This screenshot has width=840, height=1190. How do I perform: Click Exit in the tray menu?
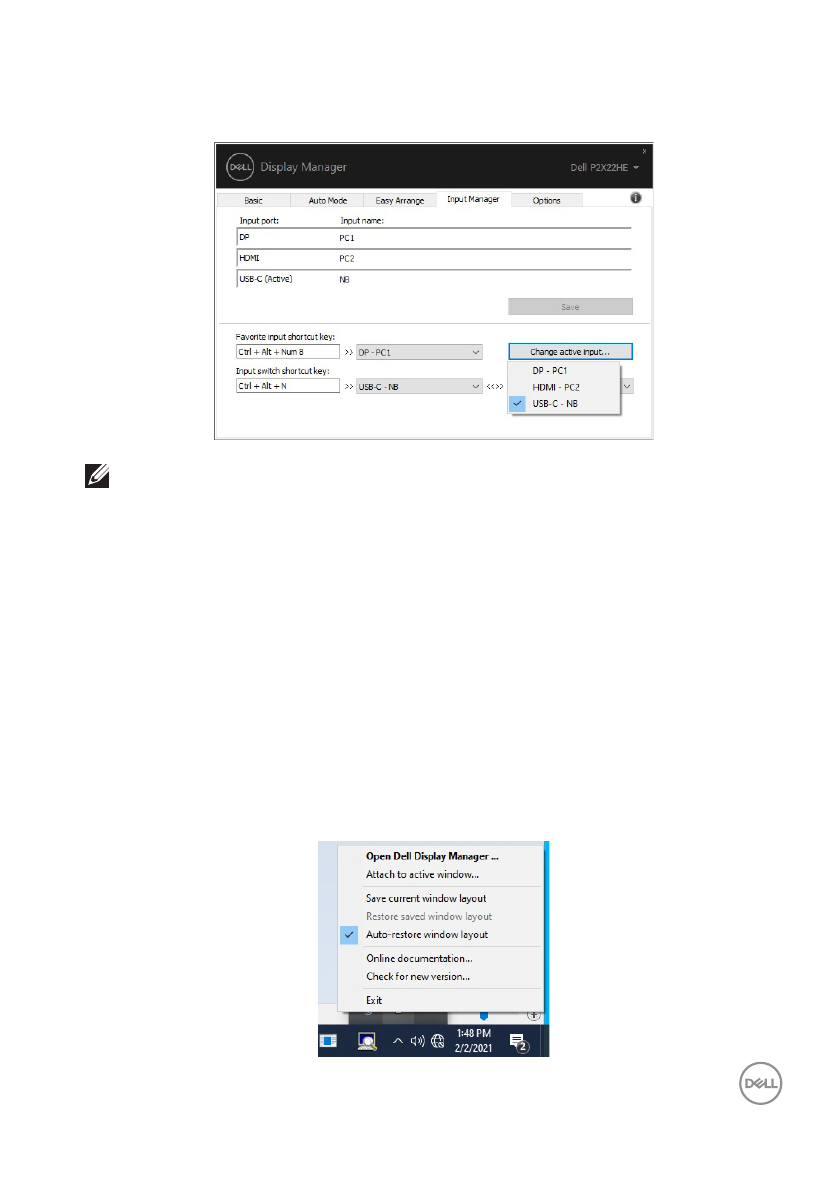pyautogui.click(x=440, y=1000)
